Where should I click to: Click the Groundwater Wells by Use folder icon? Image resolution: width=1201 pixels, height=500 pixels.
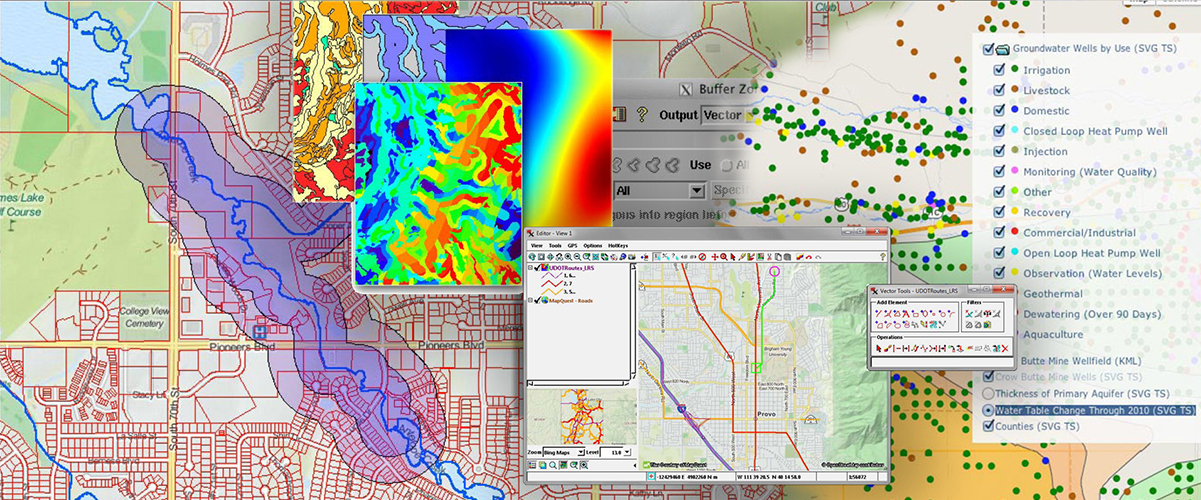tap(1002, 49)
